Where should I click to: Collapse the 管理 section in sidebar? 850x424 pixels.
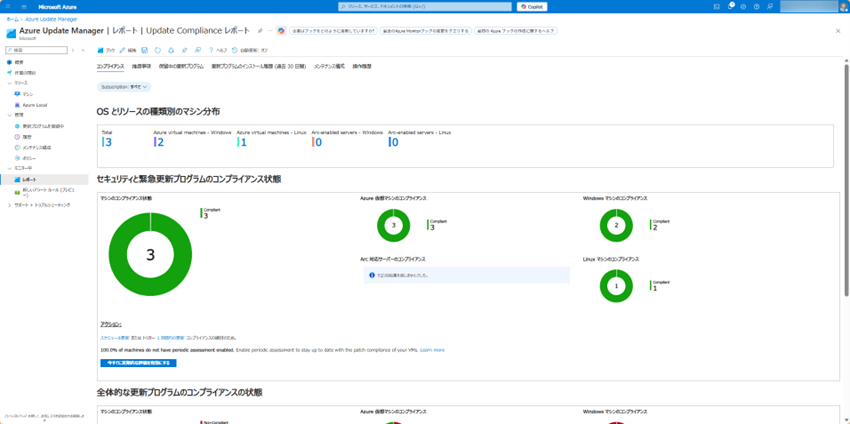pos(8,115)
